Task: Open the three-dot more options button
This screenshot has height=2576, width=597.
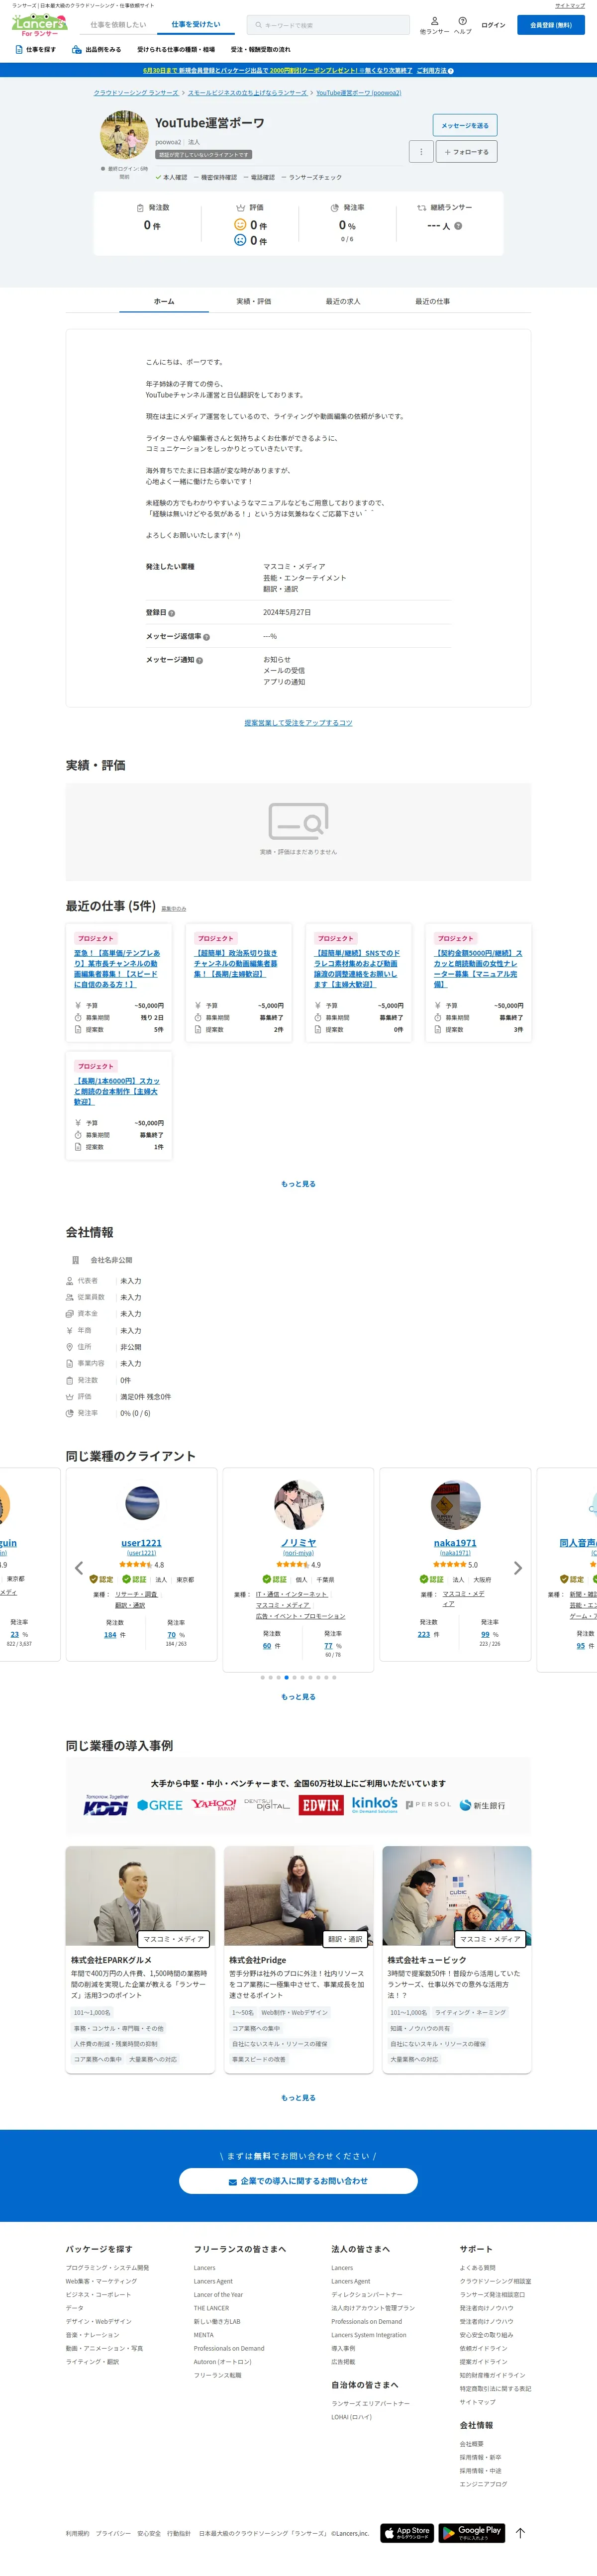Action: (421, 152)
